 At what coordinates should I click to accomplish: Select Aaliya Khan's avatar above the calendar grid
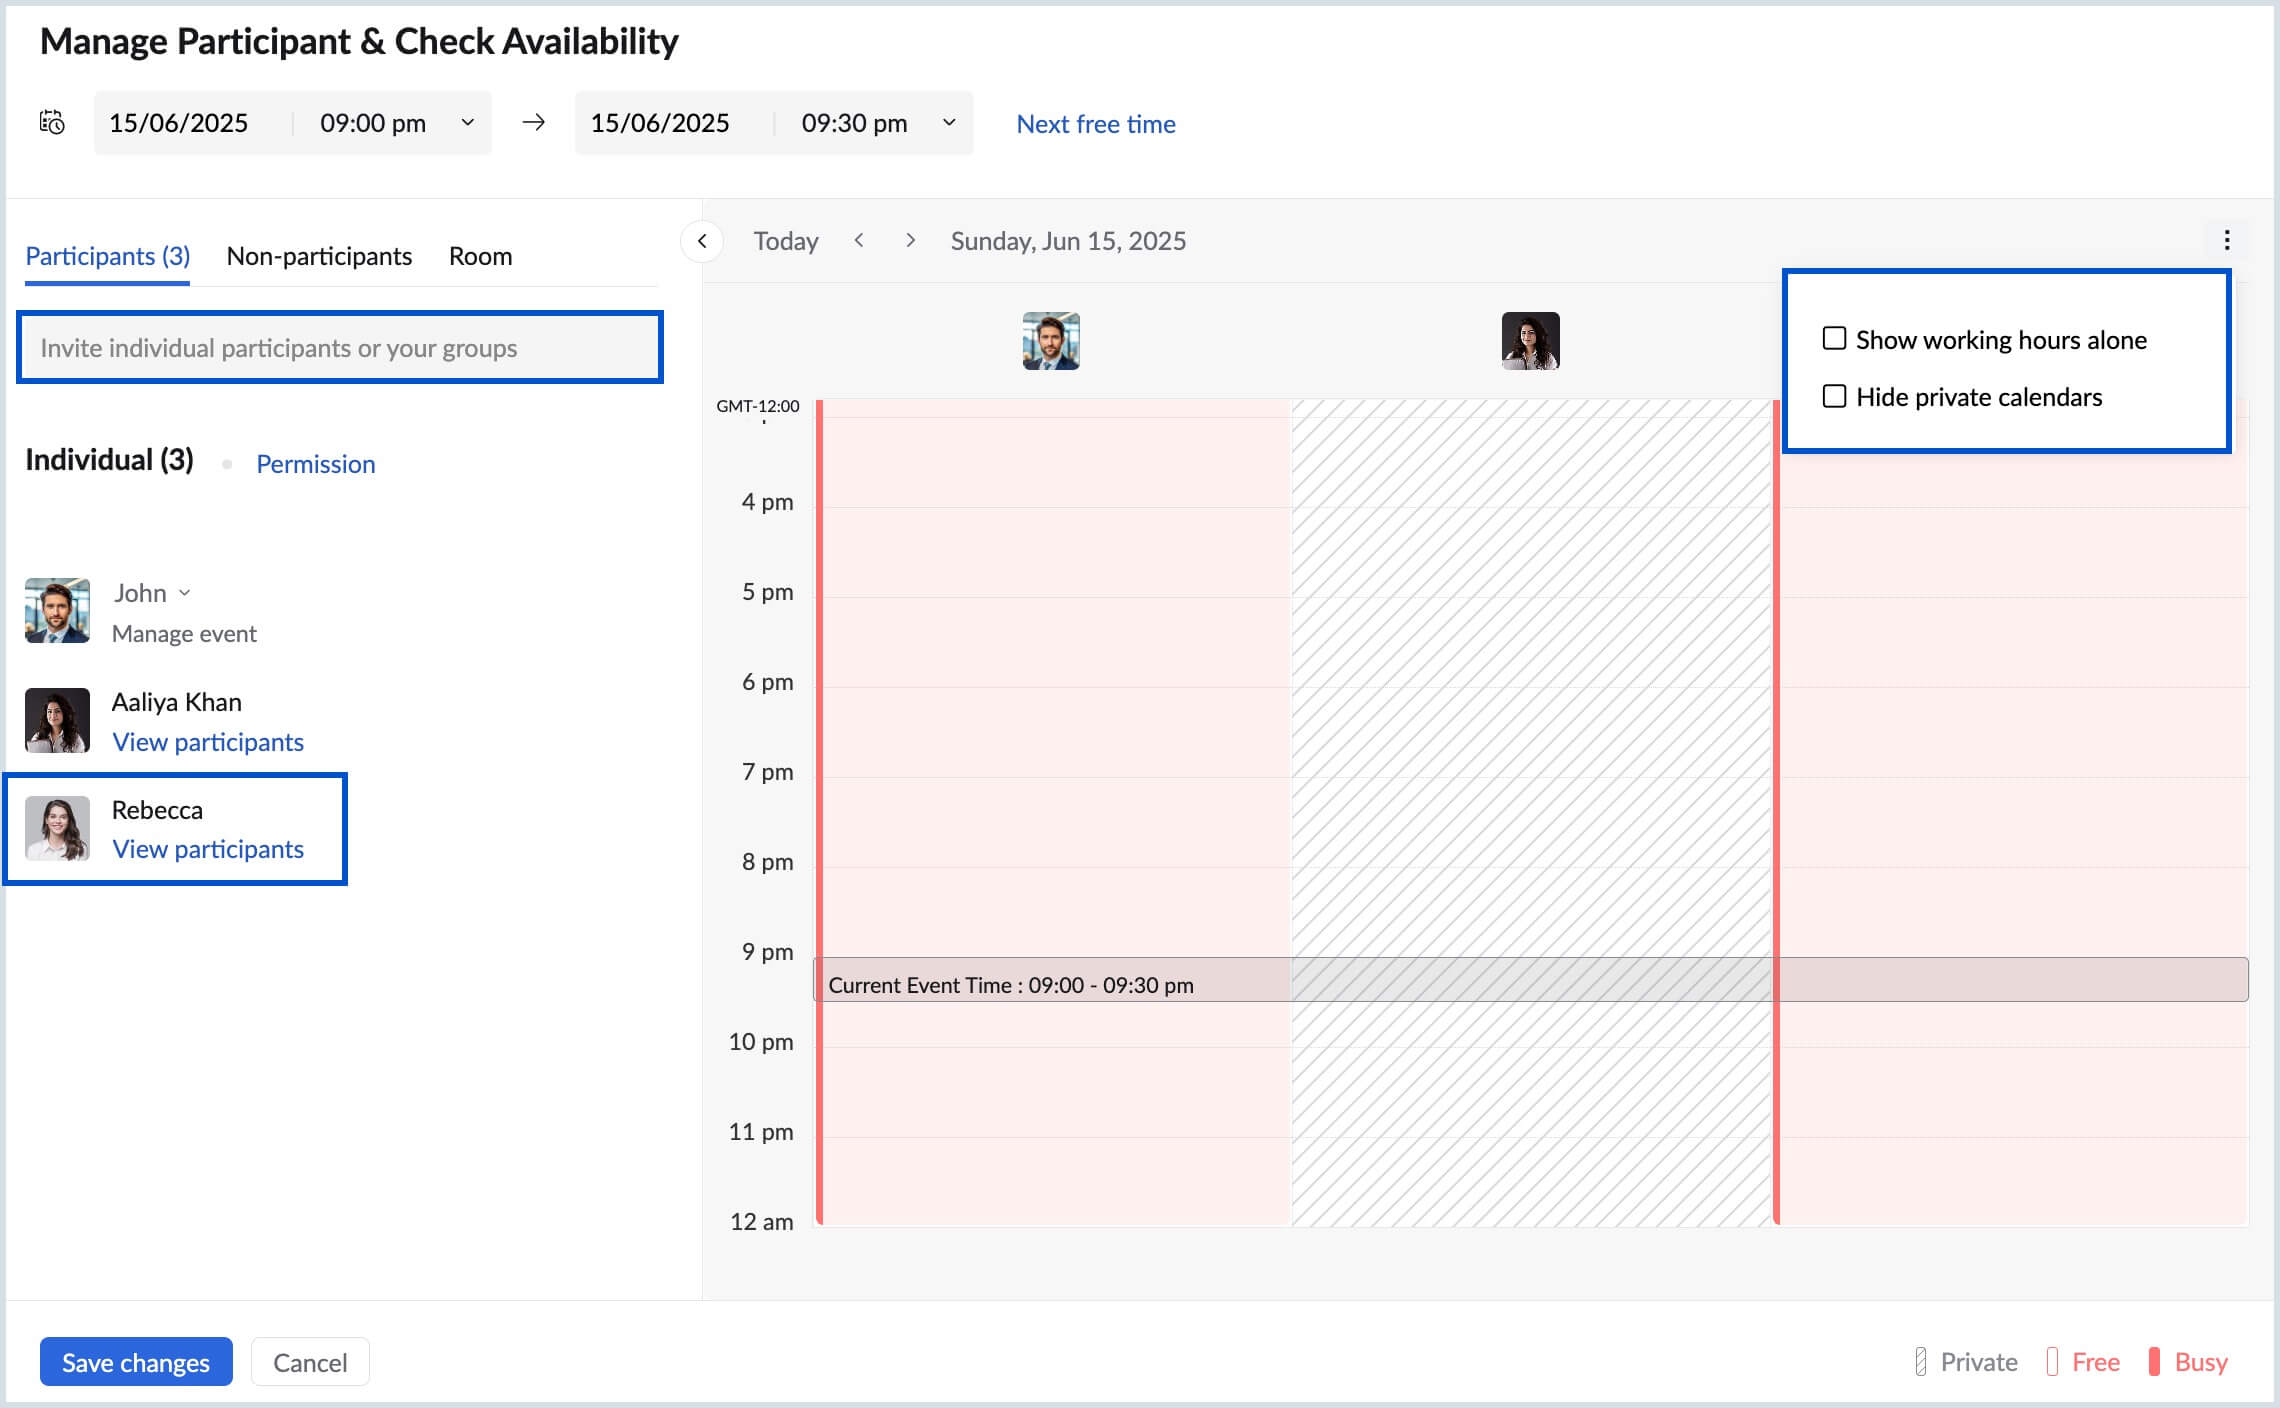pyautogui.click(x=1530, y=341)
